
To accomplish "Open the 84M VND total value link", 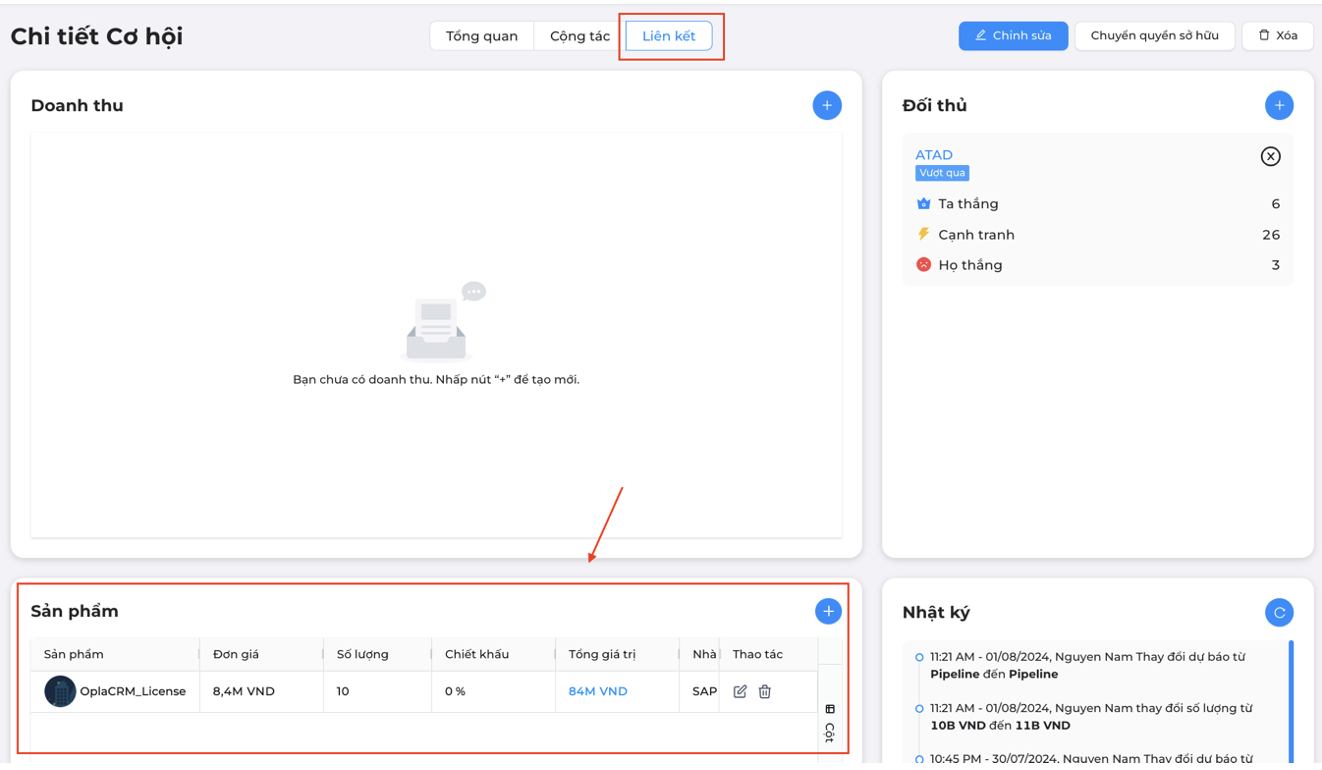I will tap(598, 691).
